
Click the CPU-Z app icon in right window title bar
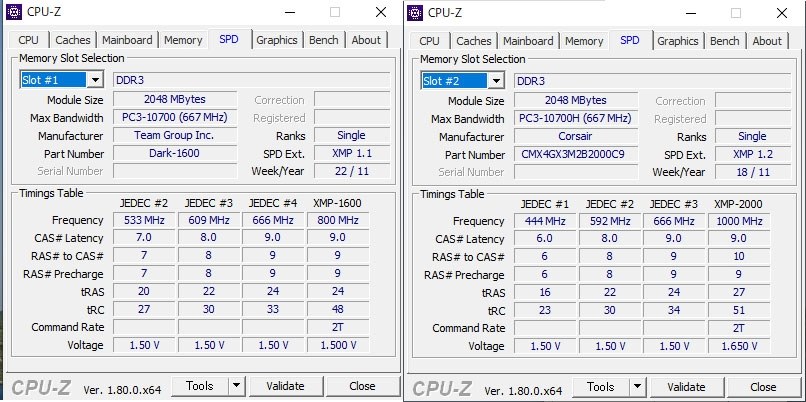pos(415,12)
